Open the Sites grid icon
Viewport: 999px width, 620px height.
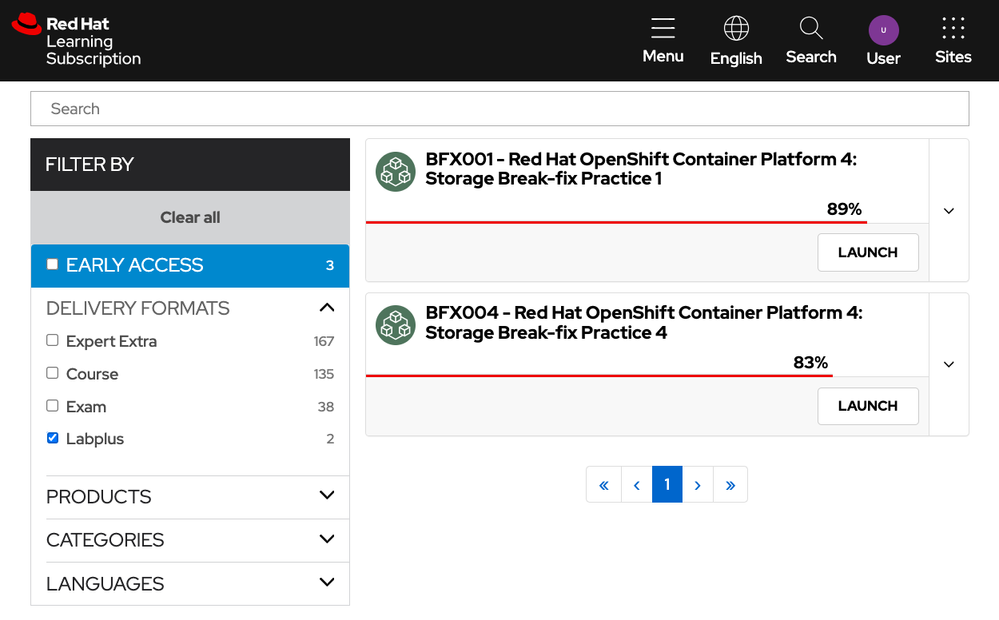pos(953,28)
